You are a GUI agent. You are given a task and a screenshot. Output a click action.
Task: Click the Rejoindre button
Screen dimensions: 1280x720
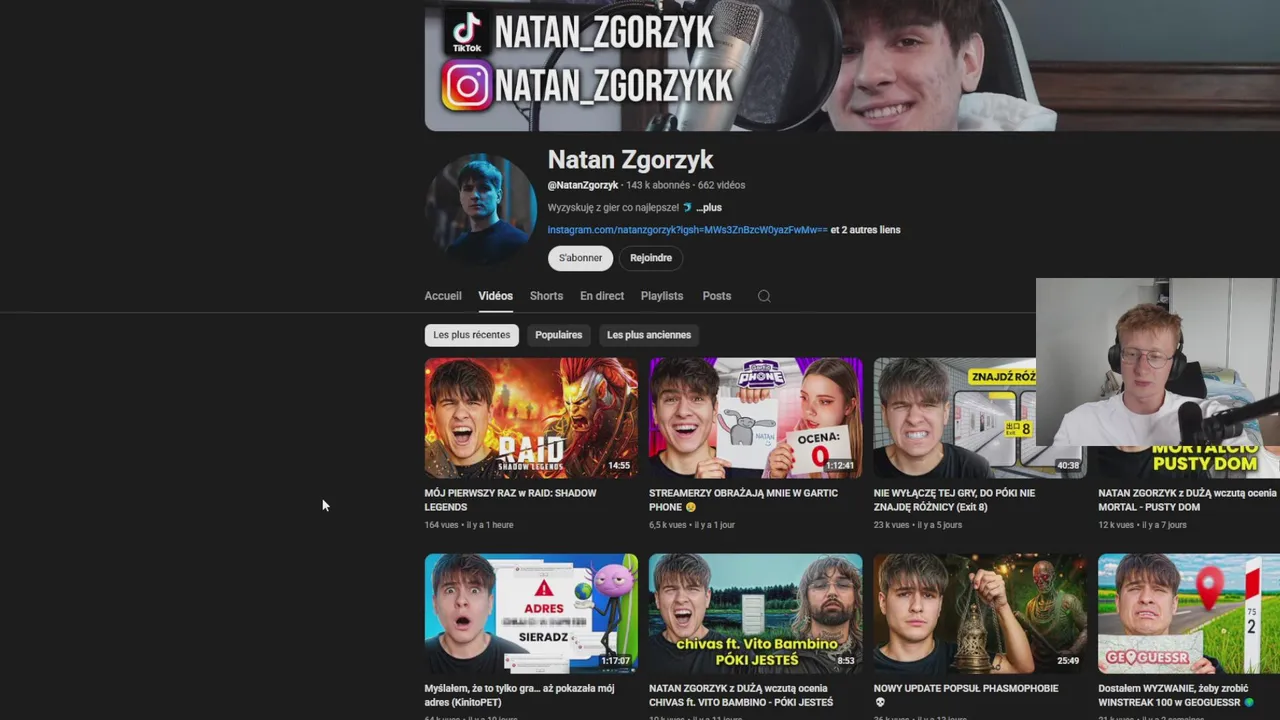651,258
